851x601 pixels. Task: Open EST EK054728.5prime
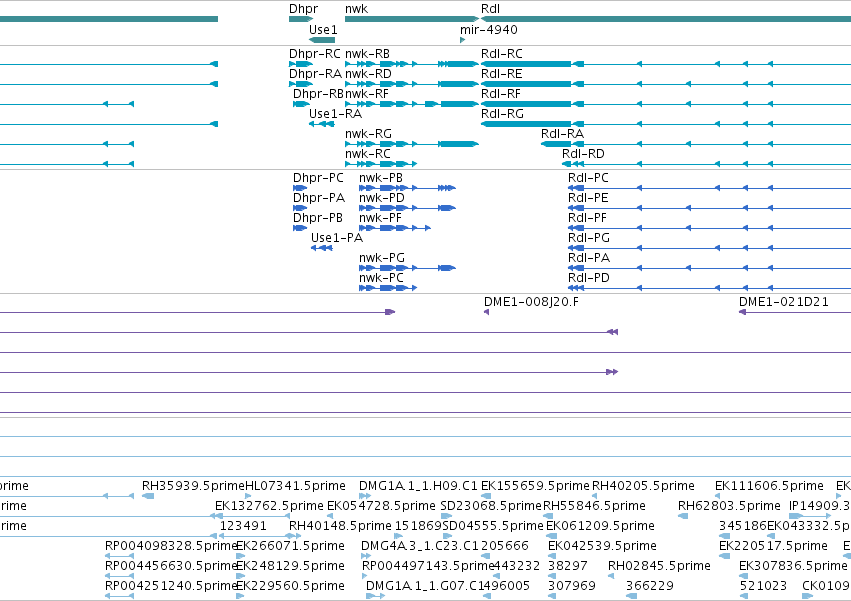[x=381, y=506]
